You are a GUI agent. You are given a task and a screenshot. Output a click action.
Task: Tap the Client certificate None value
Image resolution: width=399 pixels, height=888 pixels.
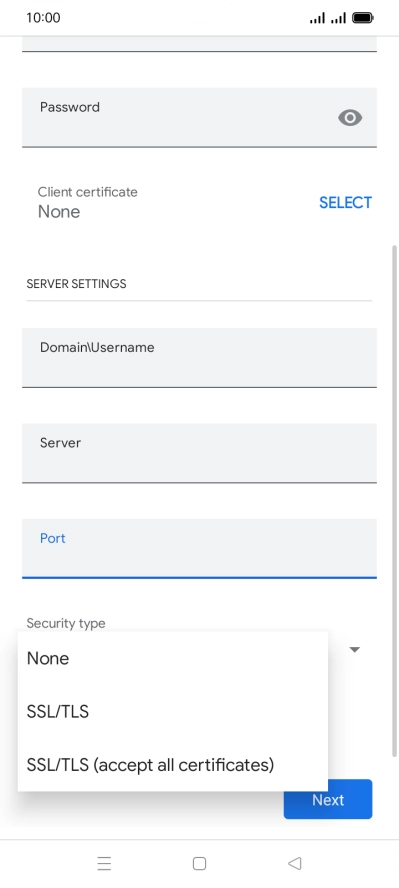click(x=59, y=212)
